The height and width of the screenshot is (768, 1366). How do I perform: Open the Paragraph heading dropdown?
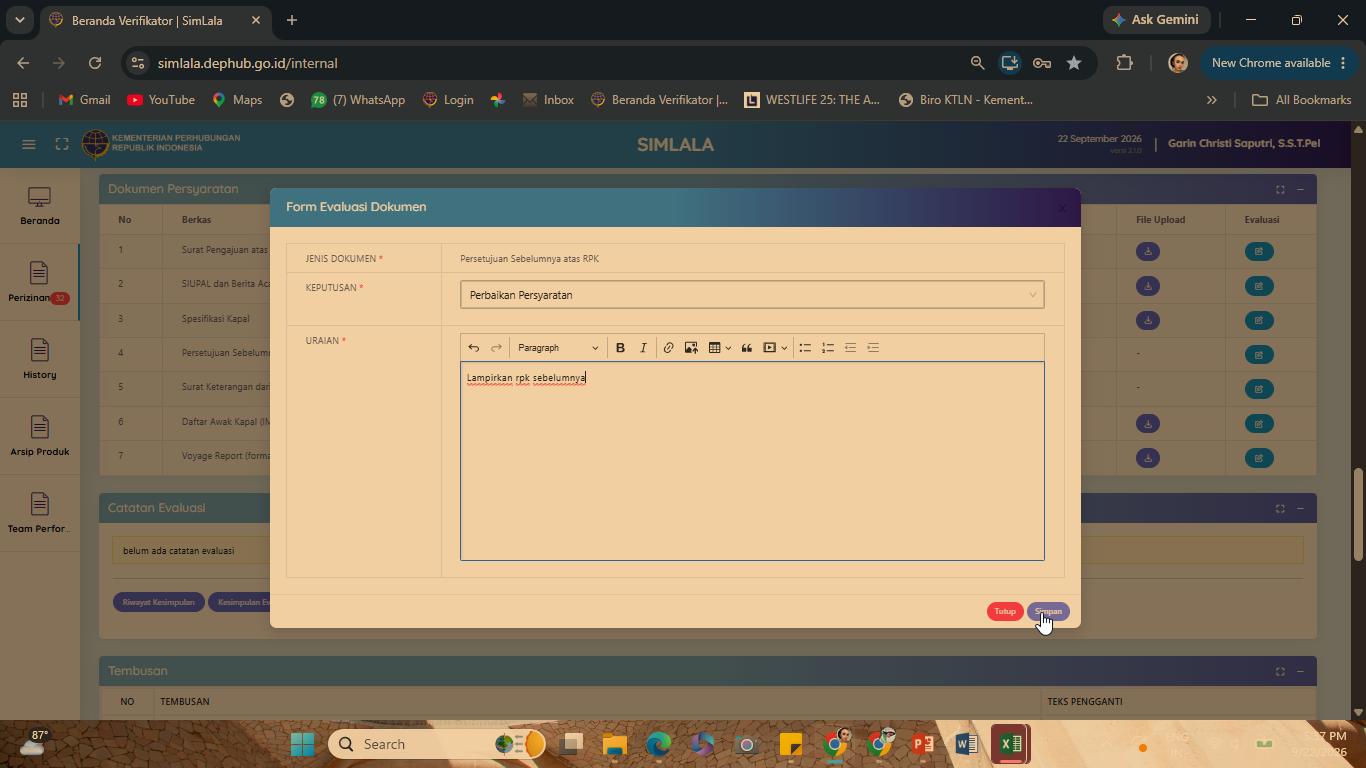pyautogui.click(x=558, y=348)
